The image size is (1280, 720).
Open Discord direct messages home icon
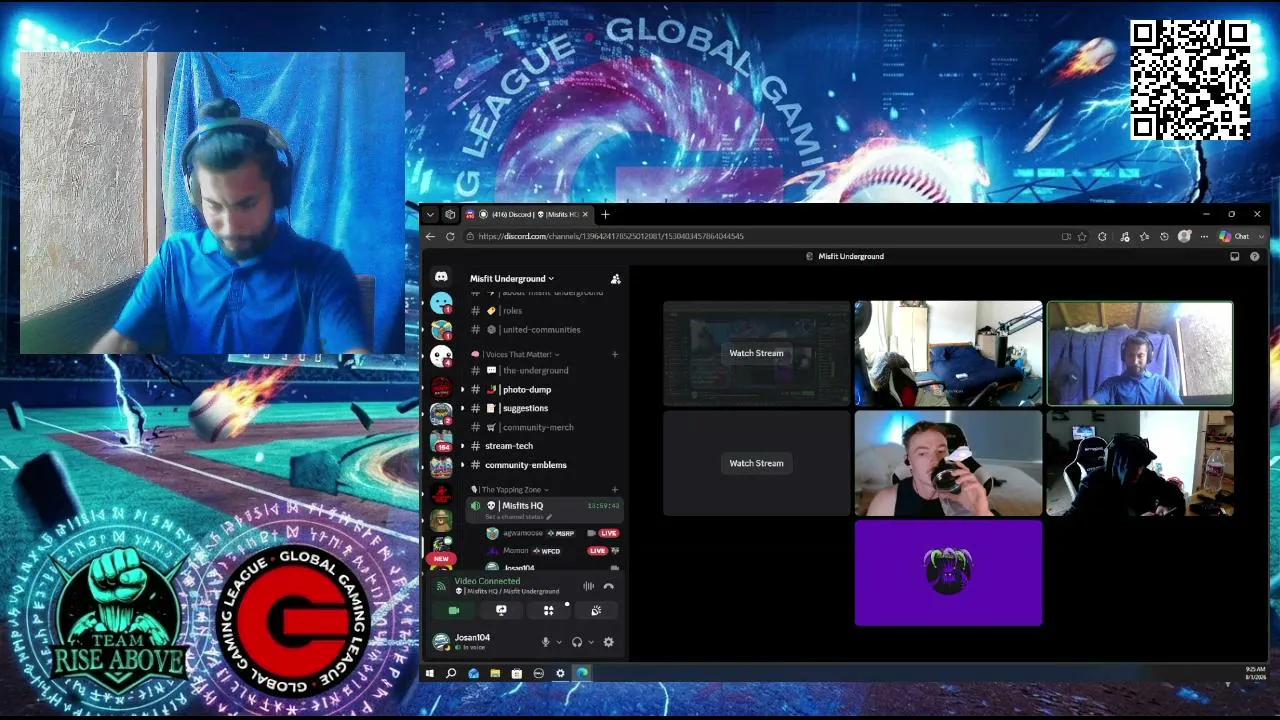[x=441, y=277]
